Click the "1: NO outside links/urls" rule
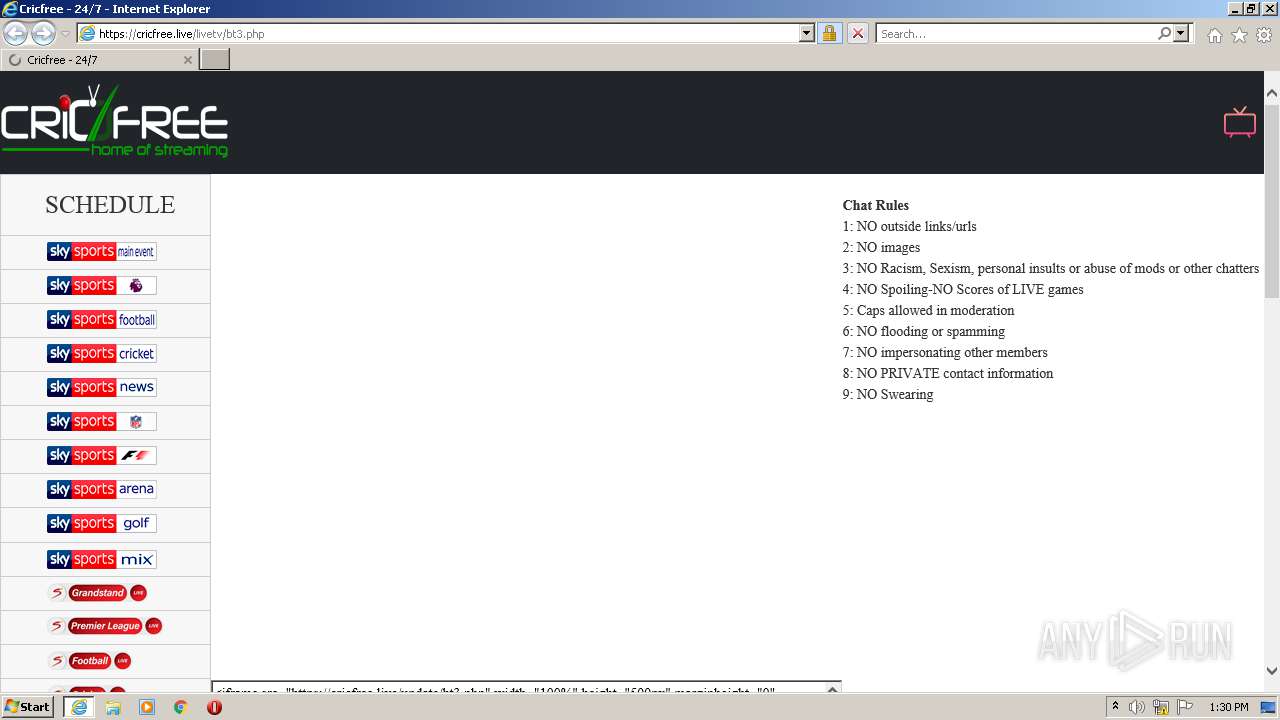This screenshot has width=1280, height=720. (909, 227)
